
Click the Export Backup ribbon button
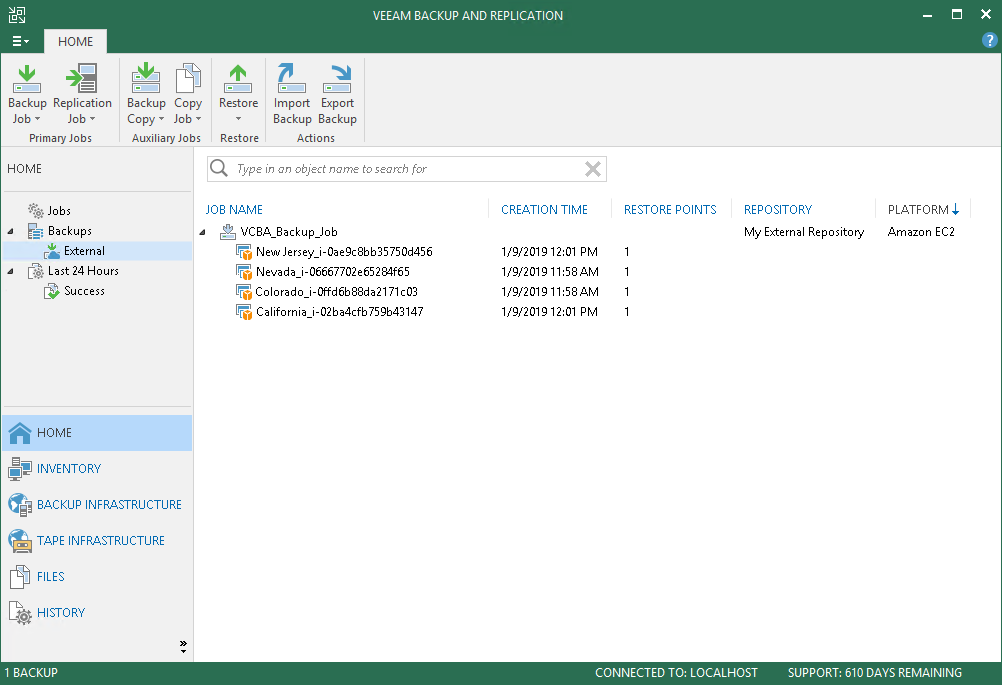337,94
